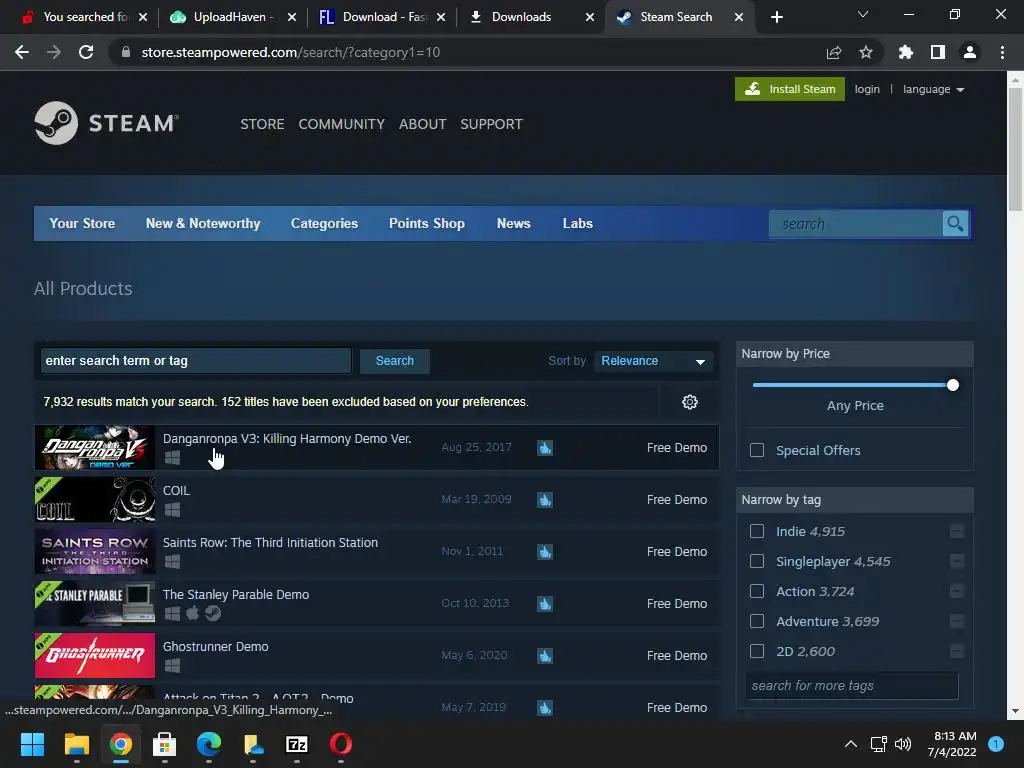Click the price range slider handle
The image size is (1024, 768).
tap(953, 385)
